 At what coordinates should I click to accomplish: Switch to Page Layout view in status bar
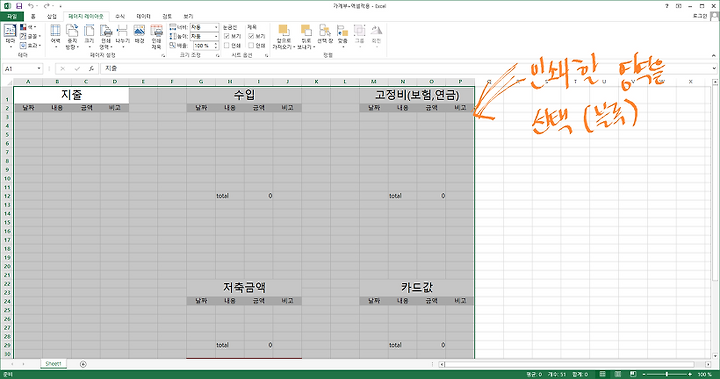[x=618, y=374]
